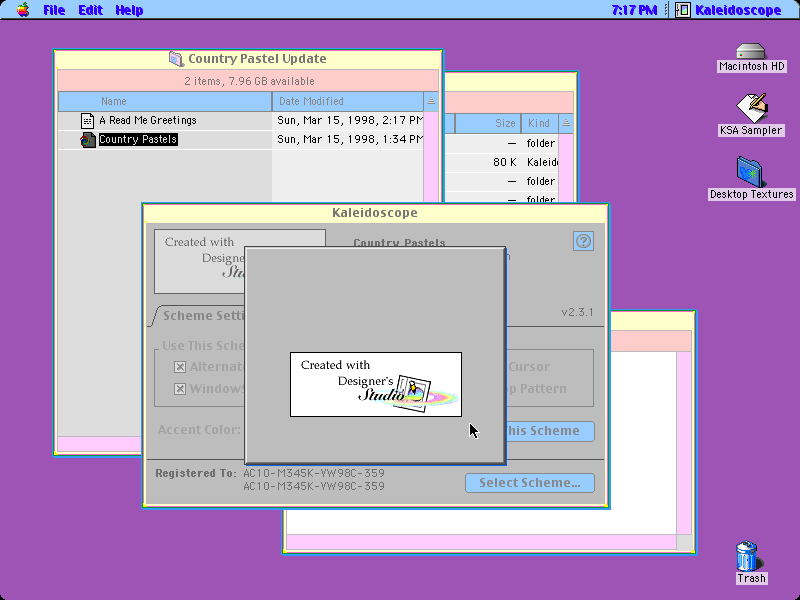Toggle the Alternate checkbox in Kaleidoscope
This screenshot has height=600, width=800.
(180, 367)
